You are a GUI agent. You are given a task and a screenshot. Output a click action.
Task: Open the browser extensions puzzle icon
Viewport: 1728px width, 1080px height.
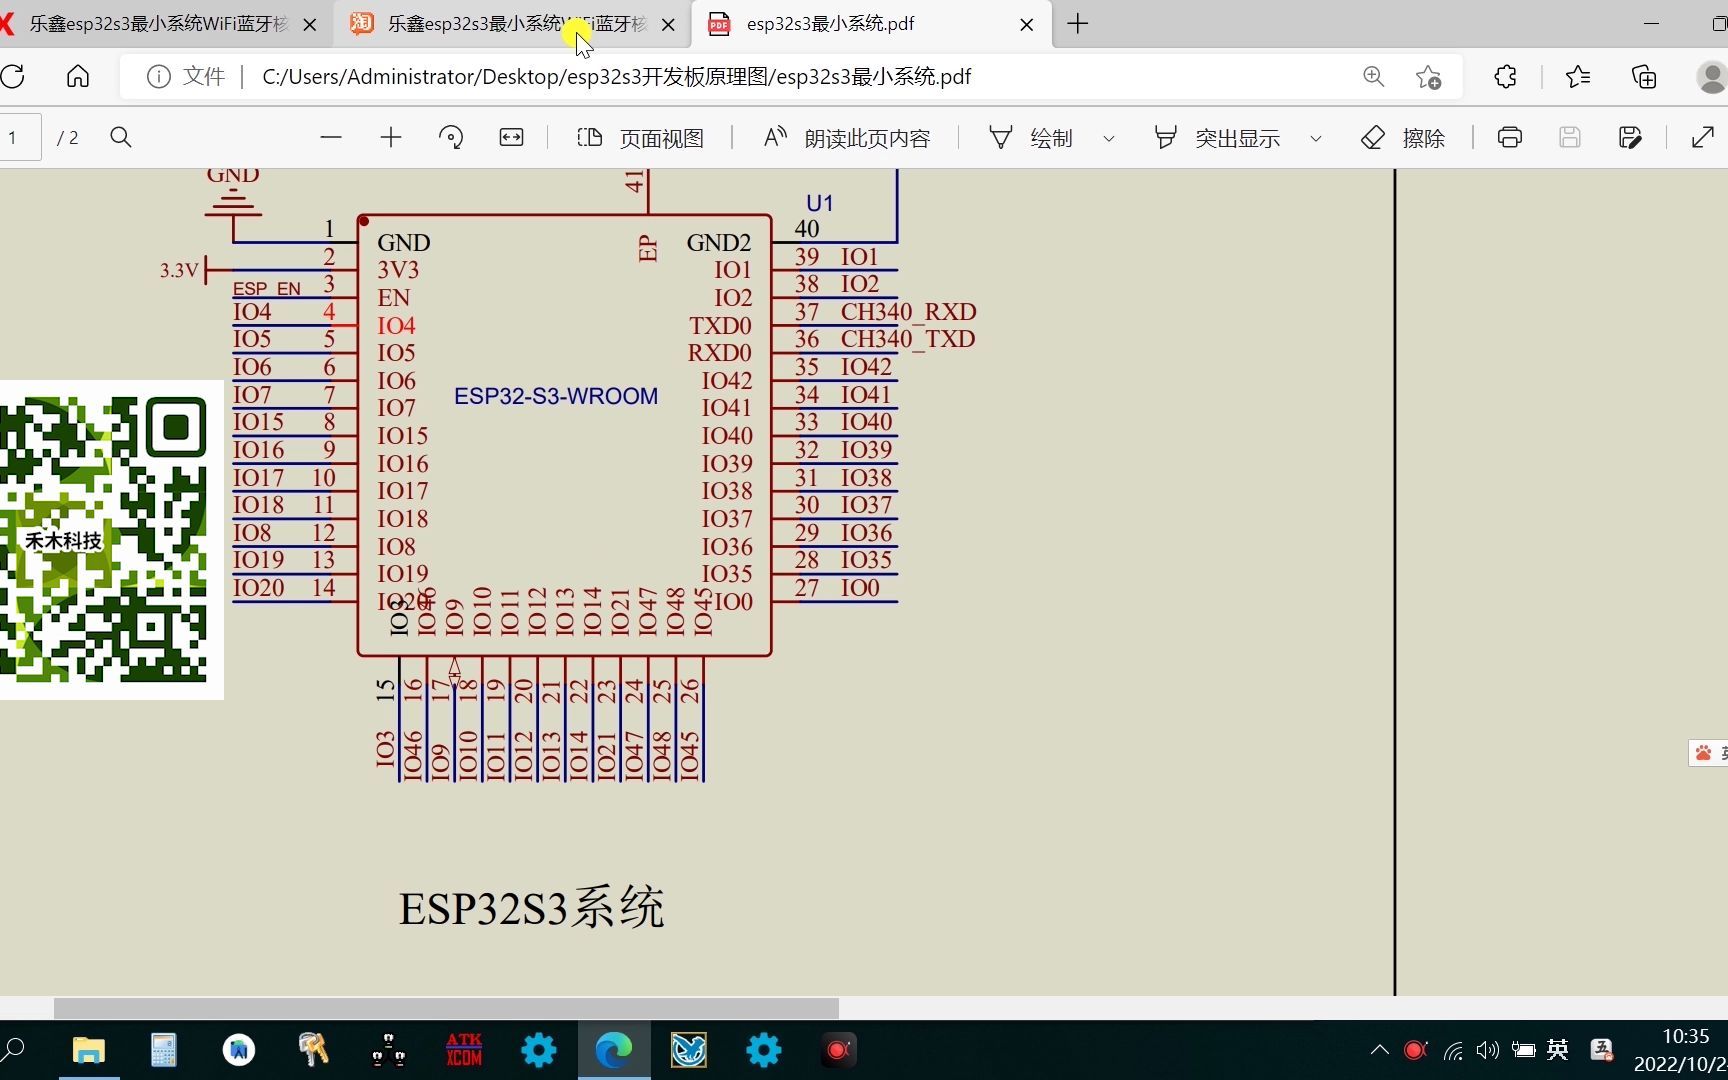[x=1505, y=77]
